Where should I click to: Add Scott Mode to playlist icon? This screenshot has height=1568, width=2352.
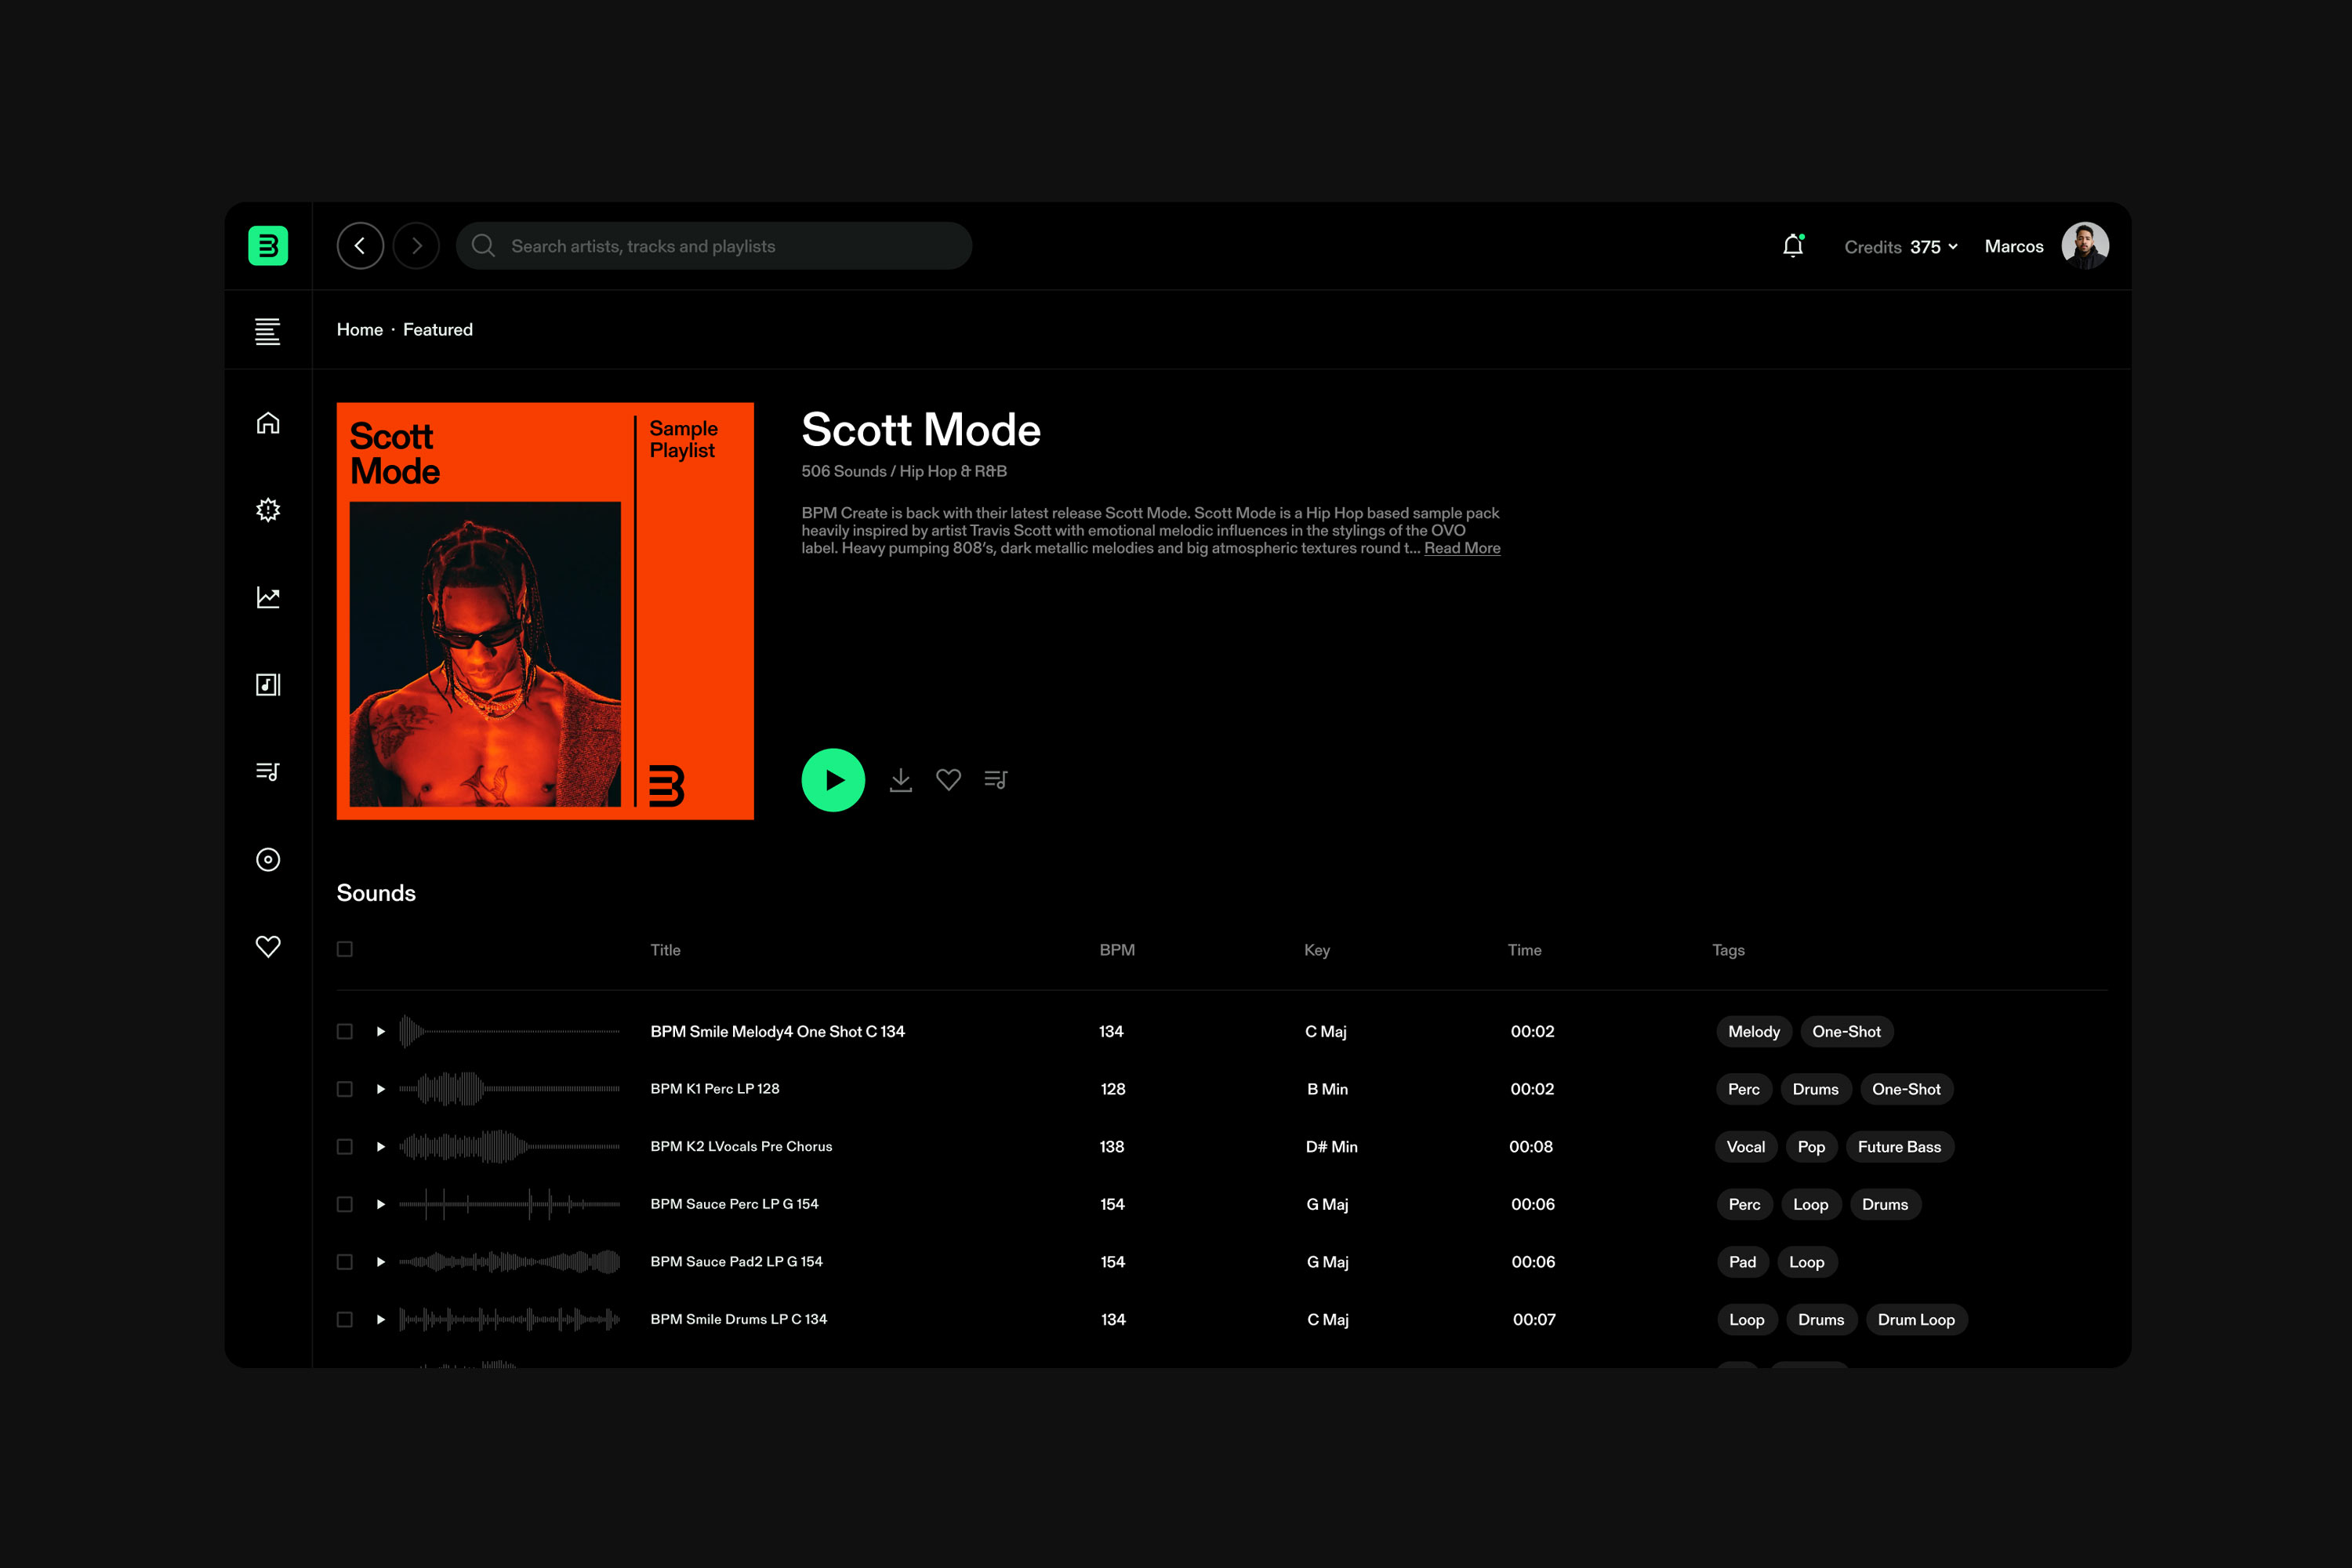coord(996,780)
